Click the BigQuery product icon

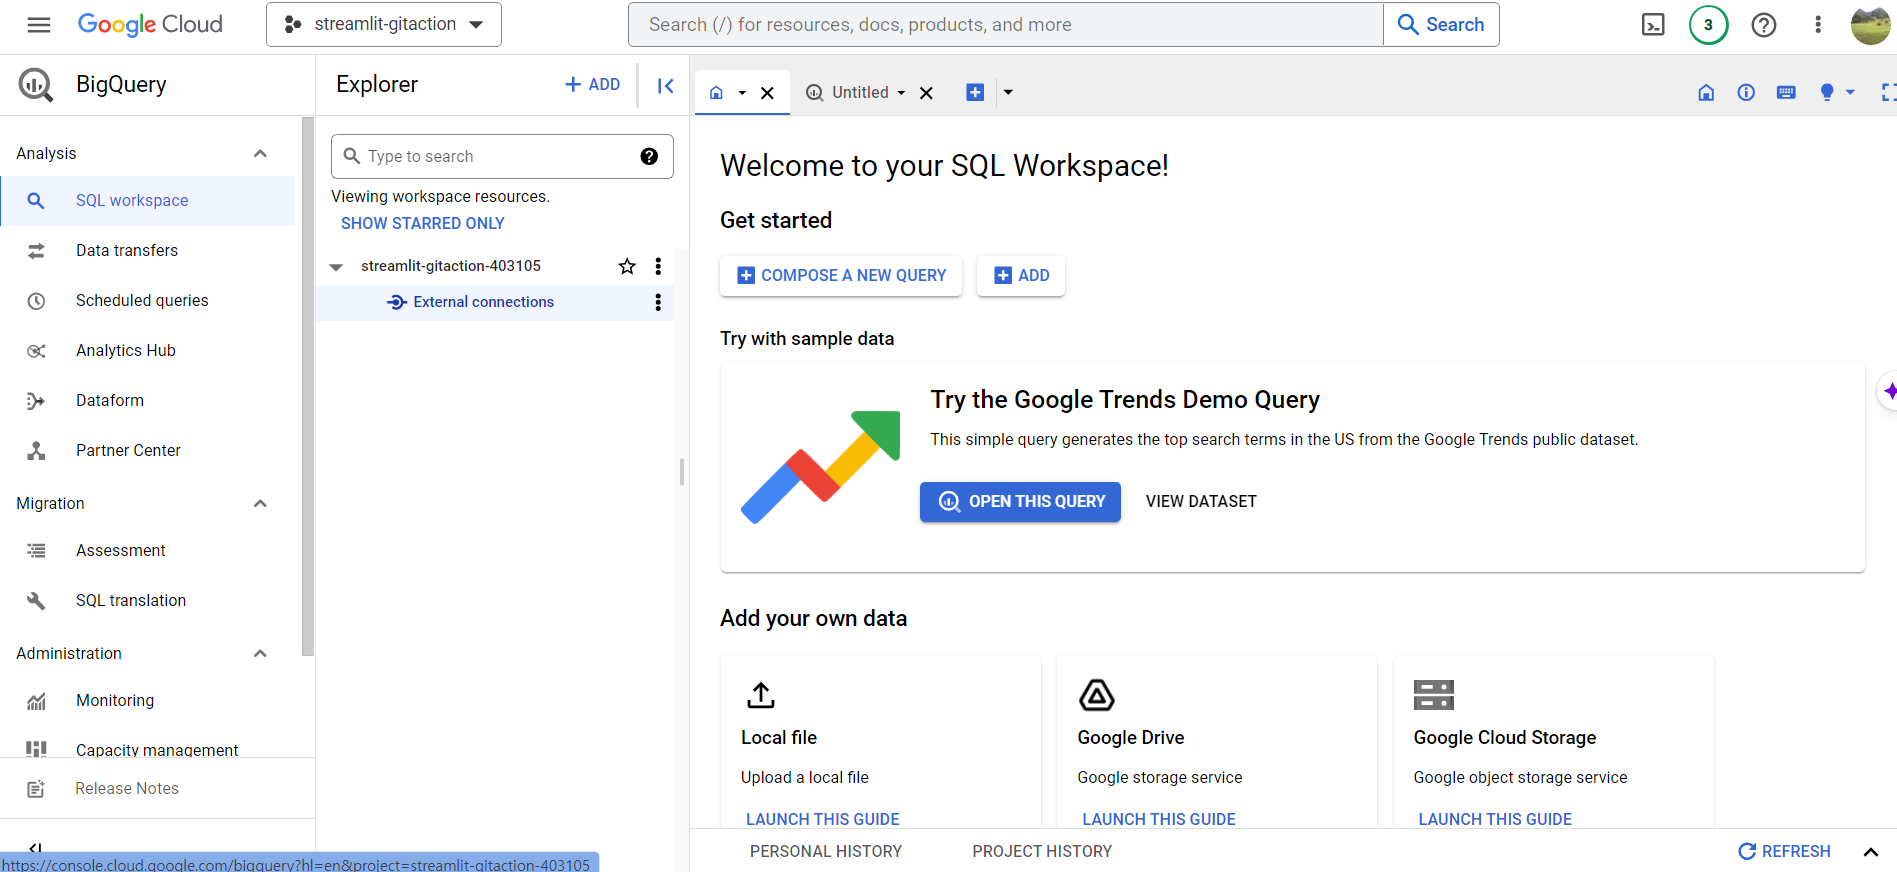(36, 85)
